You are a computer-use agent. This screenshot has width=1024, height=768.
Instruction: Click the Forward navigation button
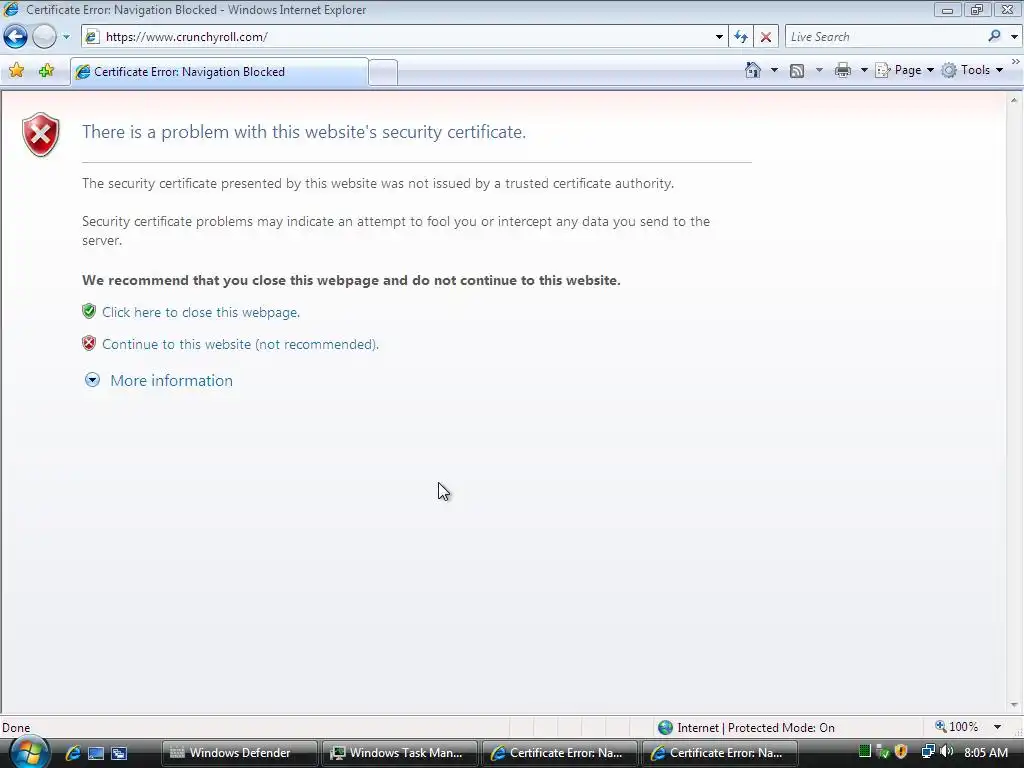[44, 37]
